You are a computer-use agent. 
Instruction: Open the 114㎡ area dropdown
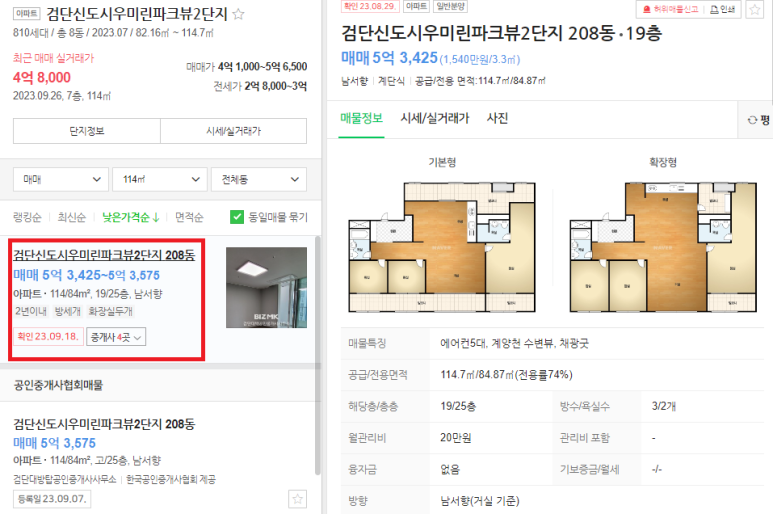159,179
